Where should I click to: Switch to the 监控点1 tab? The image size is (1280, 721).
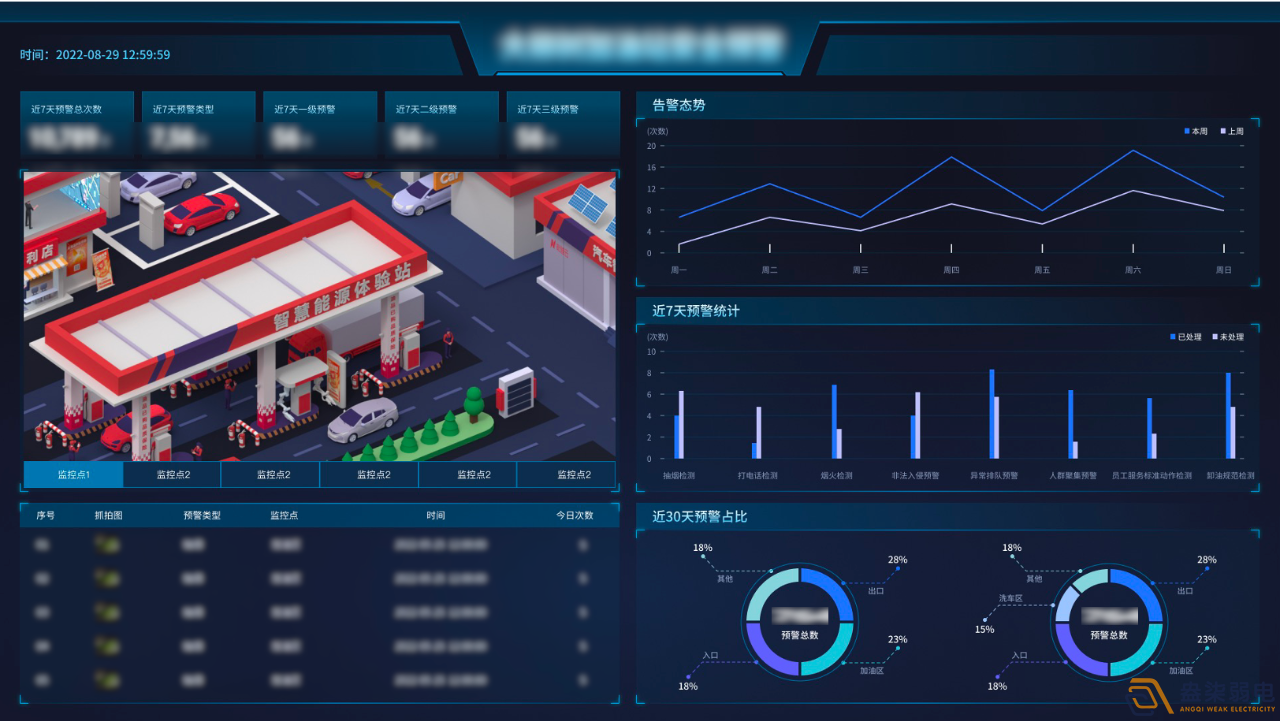[73, 475]
